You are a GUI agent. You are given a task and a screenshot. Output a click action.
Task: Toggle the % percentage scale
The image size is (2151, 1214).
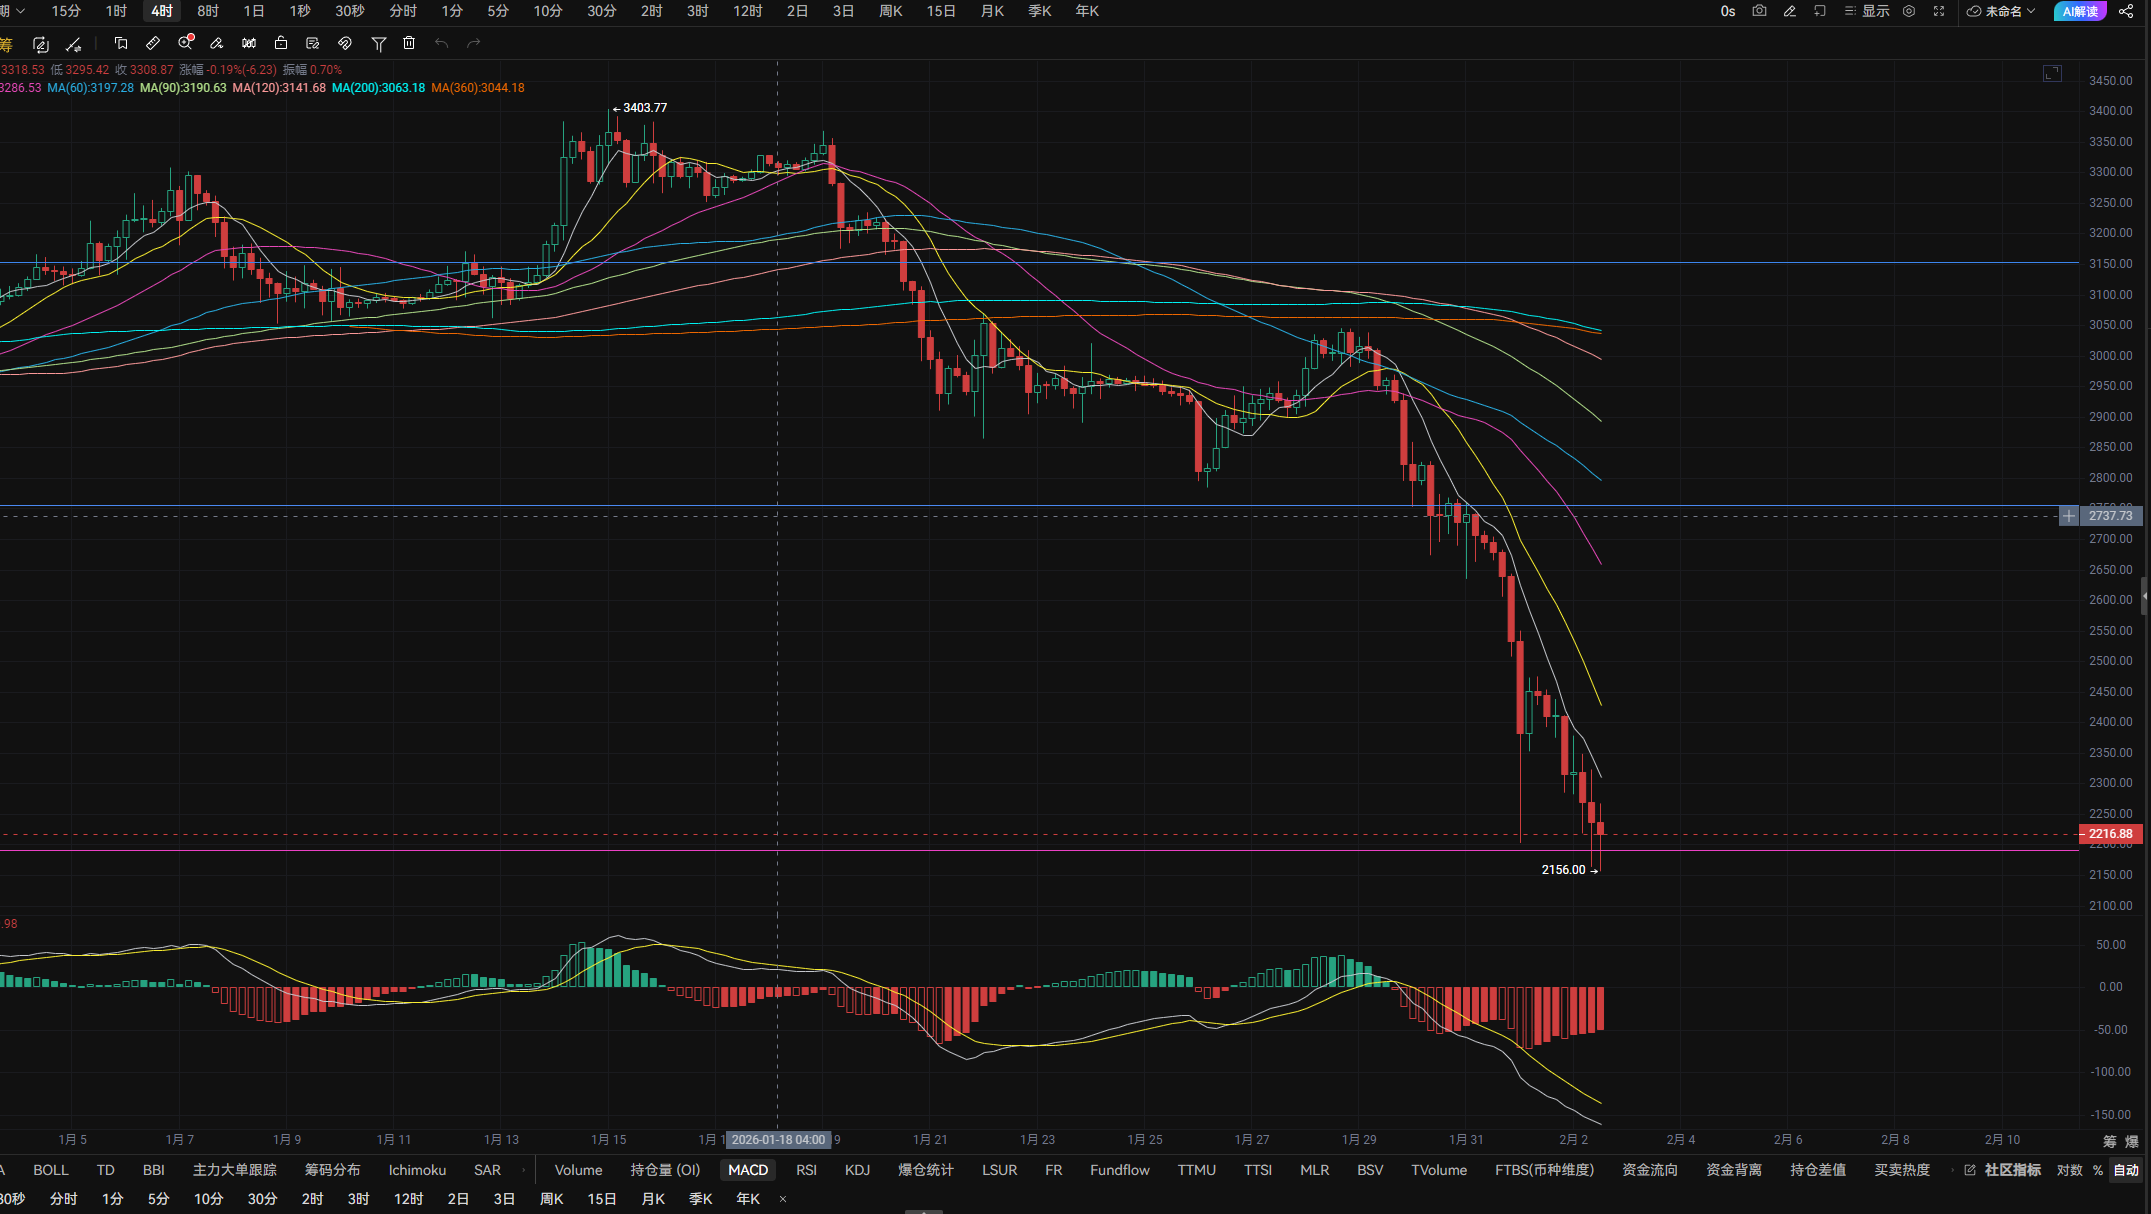click(x=2098, y=1170)
